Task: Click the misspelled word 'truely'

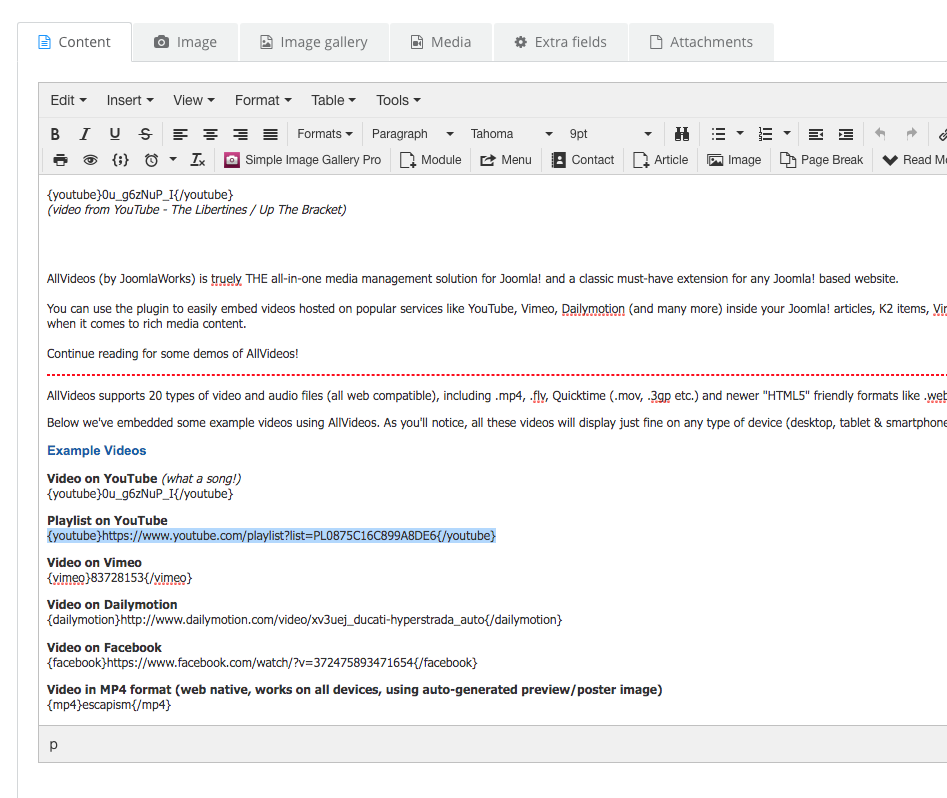Action: (x=226, y=279)
